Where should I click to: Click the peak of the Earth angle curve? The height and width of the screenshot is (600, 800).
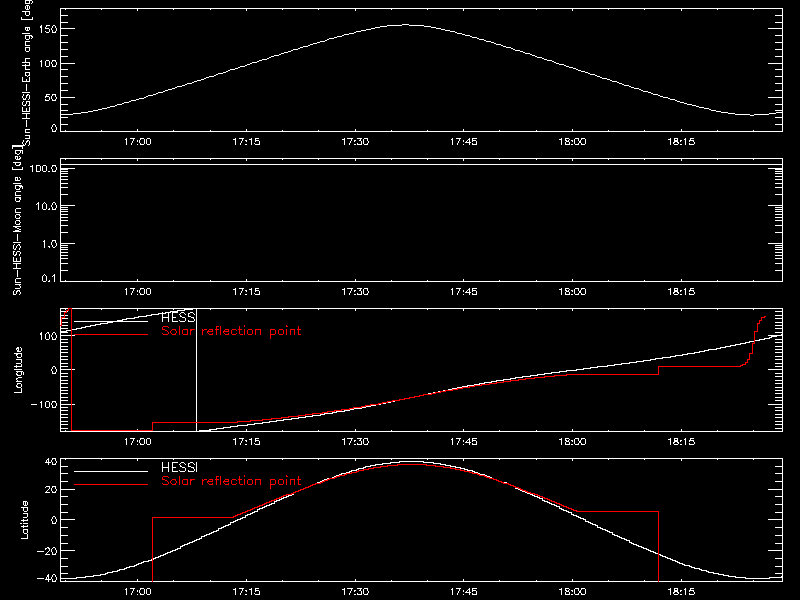click(406, 24)
